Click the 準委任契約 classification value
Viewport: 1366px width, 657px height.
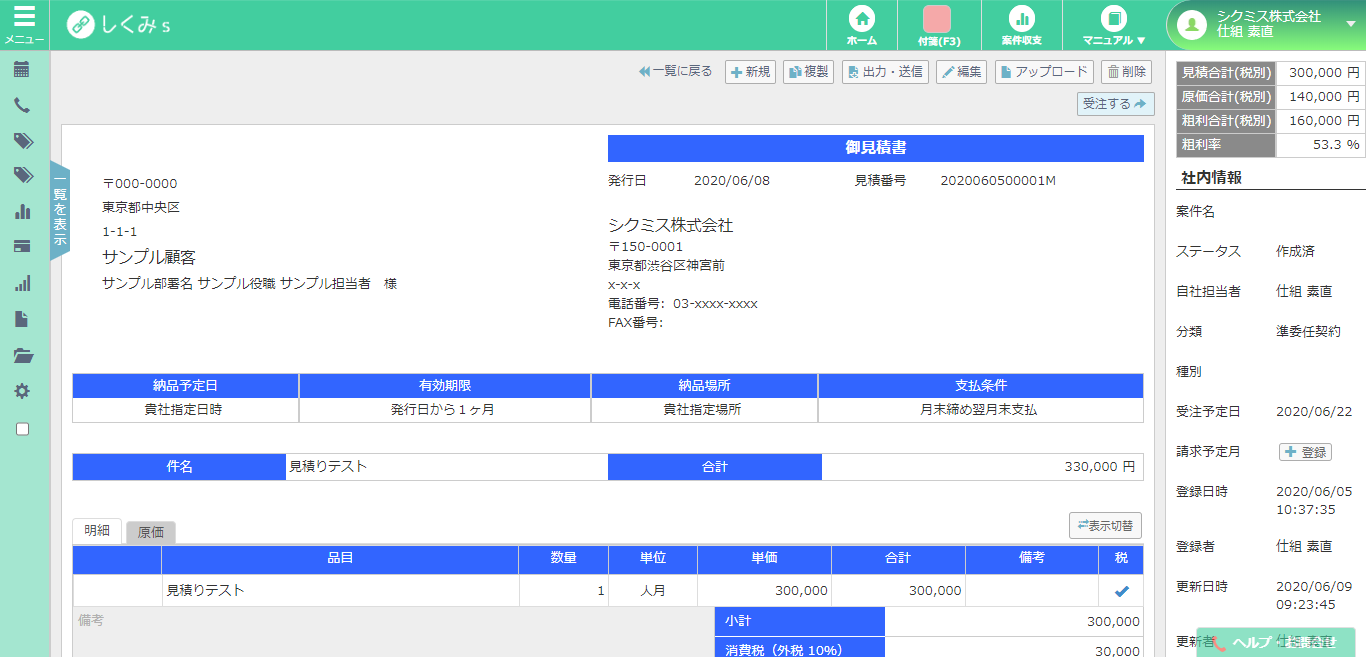pos(1308,332)
